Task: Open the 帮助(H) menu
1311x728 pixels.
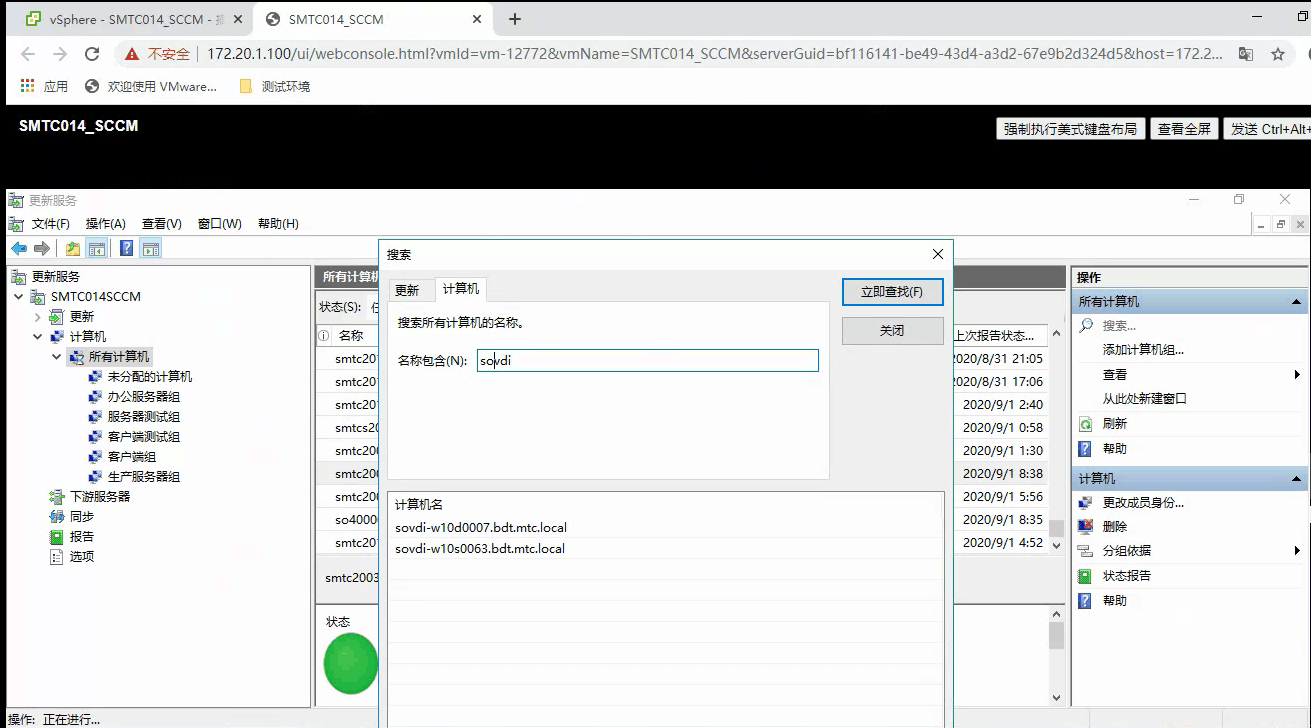Action: 278,223
